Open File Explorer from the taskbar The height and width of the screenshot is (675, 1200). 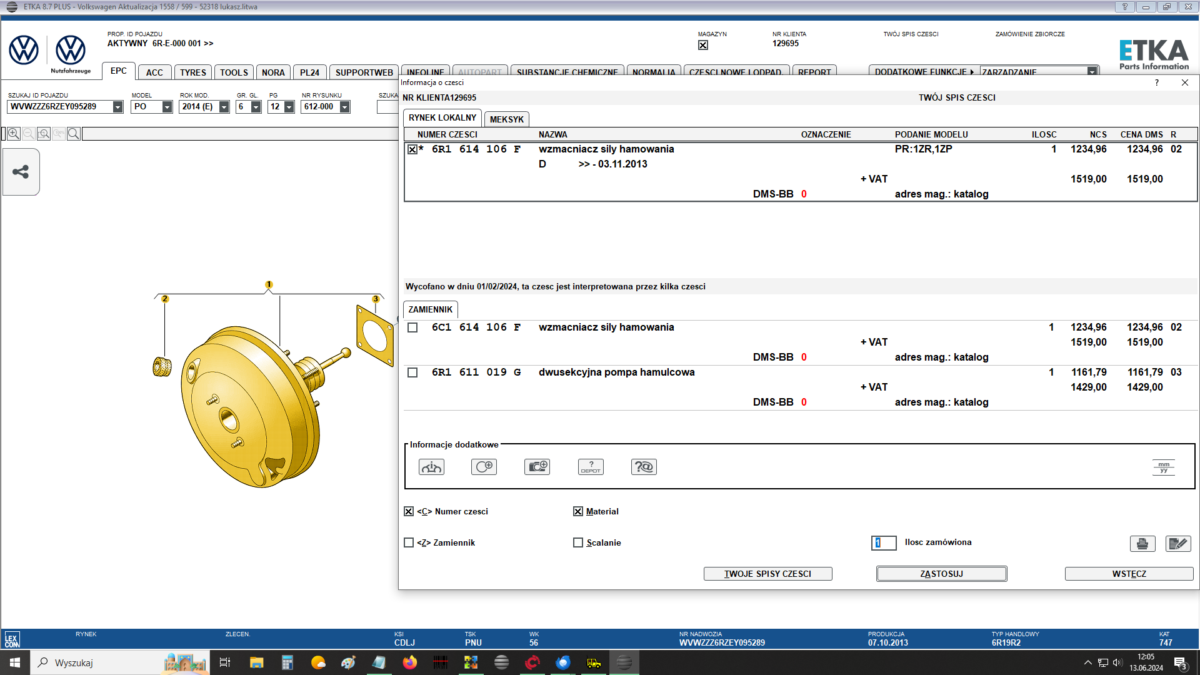256,662
